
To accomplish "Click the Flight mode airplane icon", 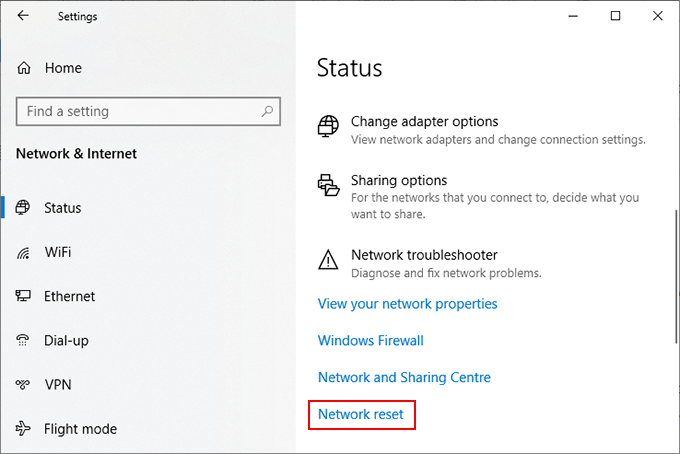I will [x=24, y=429].
